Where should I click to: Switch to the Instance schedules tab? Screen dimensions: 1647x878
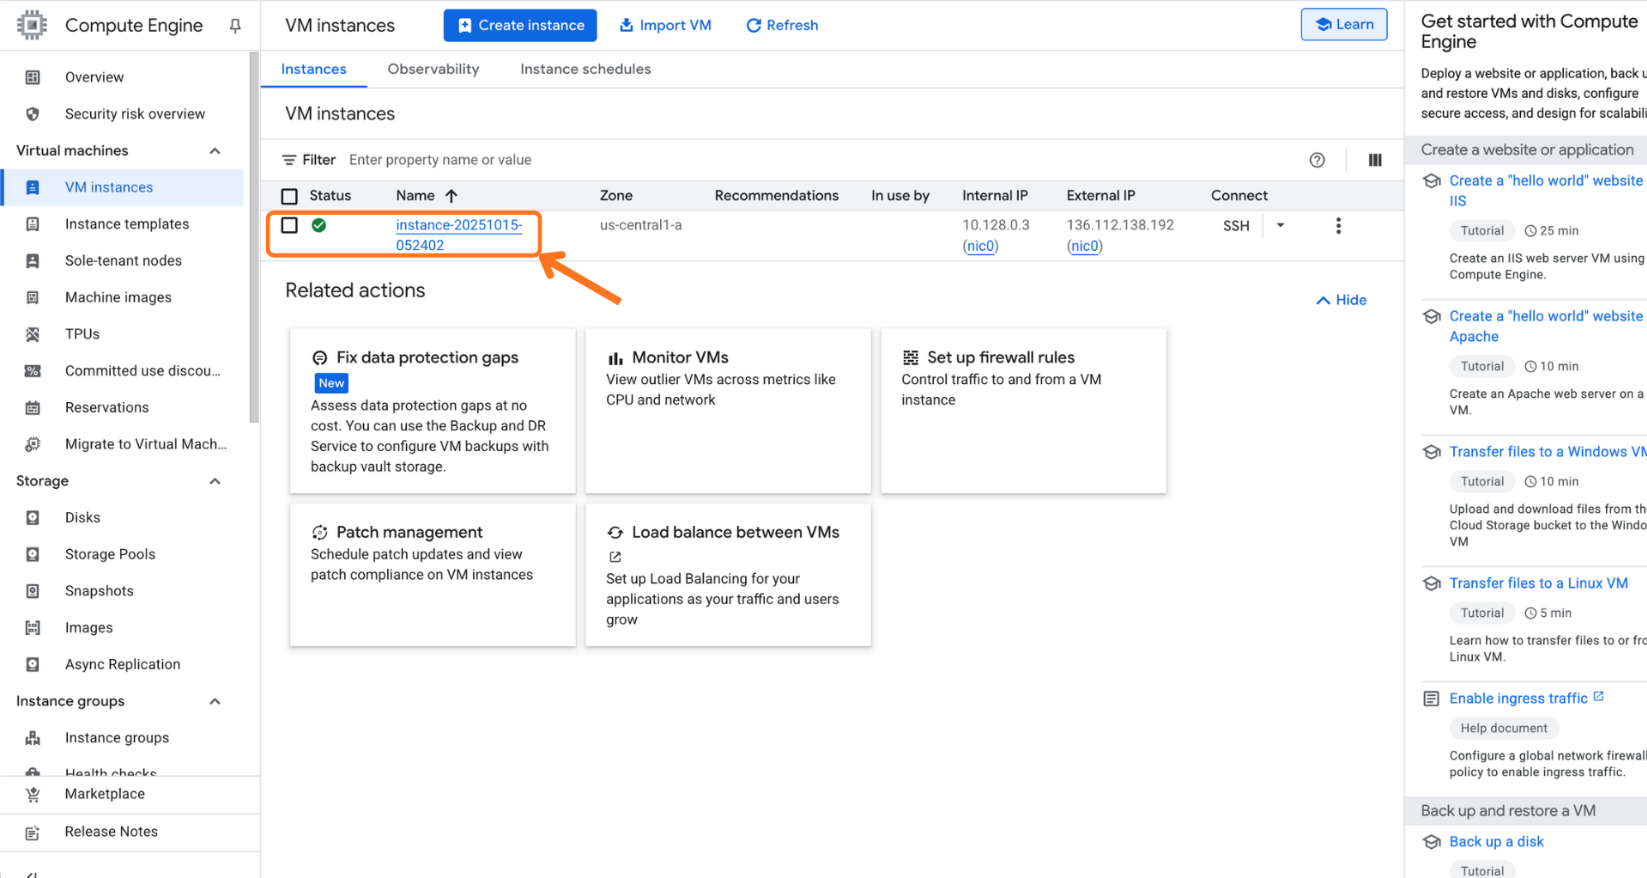pos(585,69)
